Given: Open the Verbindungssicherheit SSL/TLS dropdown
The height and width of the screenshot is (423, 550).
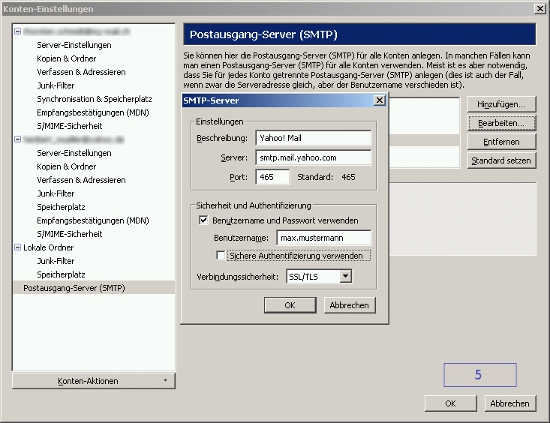Looking at the screenshot, I should 346,276.
